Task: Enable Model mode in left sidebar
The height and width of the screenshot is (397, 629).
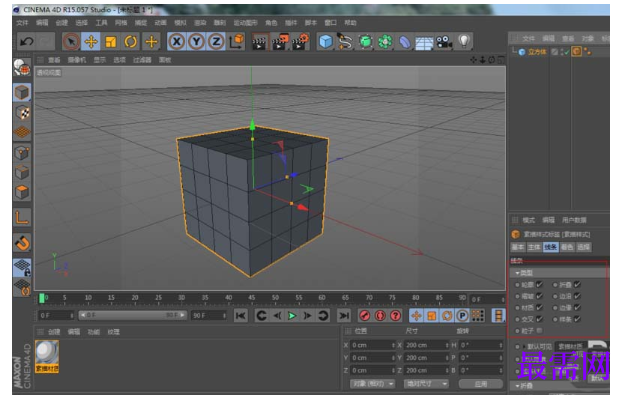Action: (22, 93)
